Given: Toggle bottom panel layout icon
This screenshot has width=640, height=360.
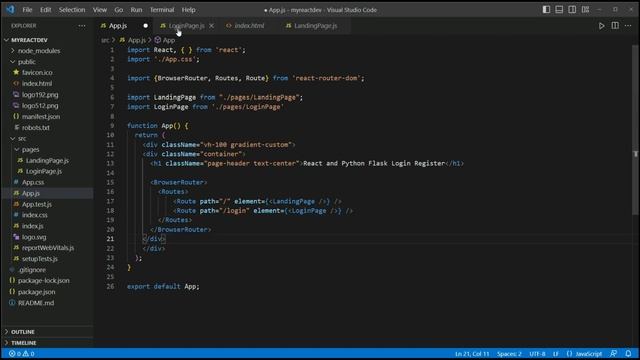Looking at the screenshot, I should coord(559,9).
